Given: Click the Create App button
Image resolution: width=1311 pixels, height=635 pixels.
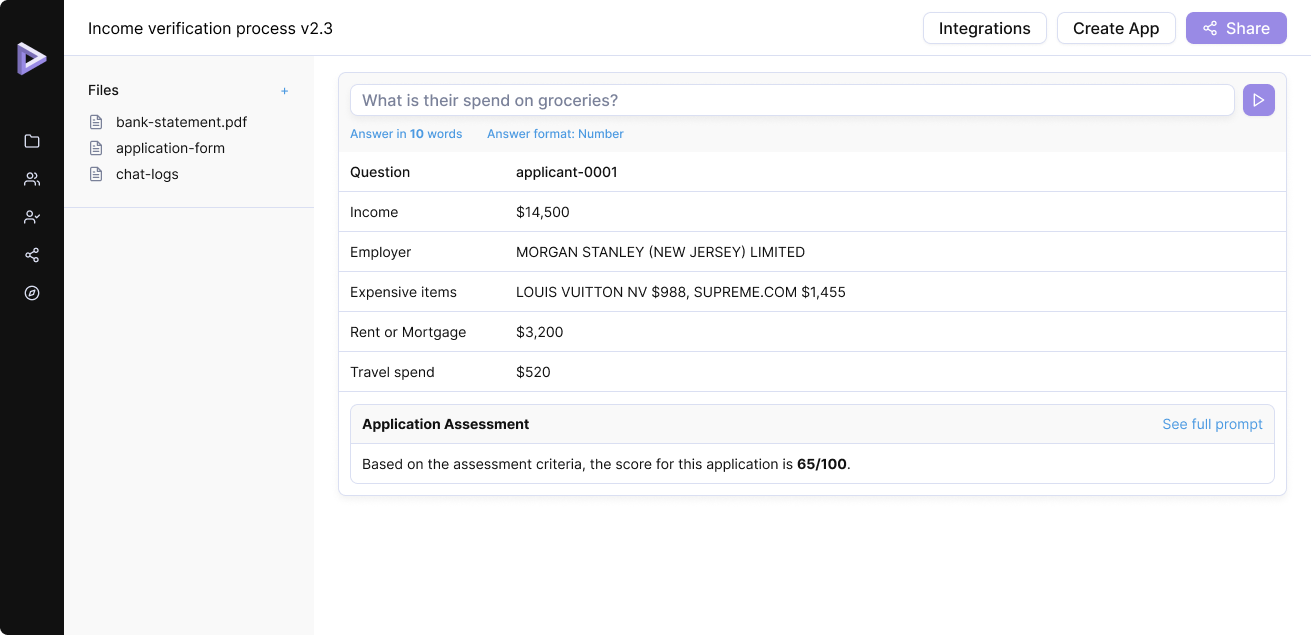Looking at the screenshot, I should click(x=1115, y=28).
